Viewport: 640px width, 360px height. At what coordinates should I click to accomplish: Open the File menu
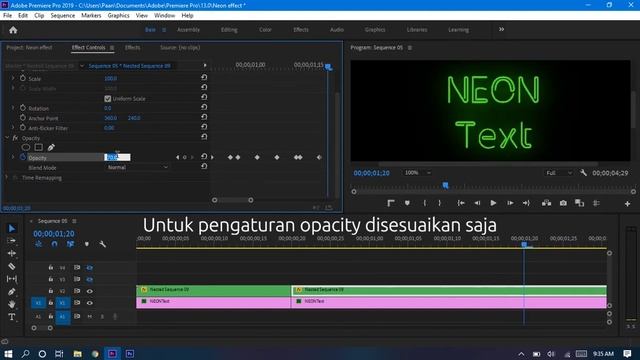tap(7, 16)
